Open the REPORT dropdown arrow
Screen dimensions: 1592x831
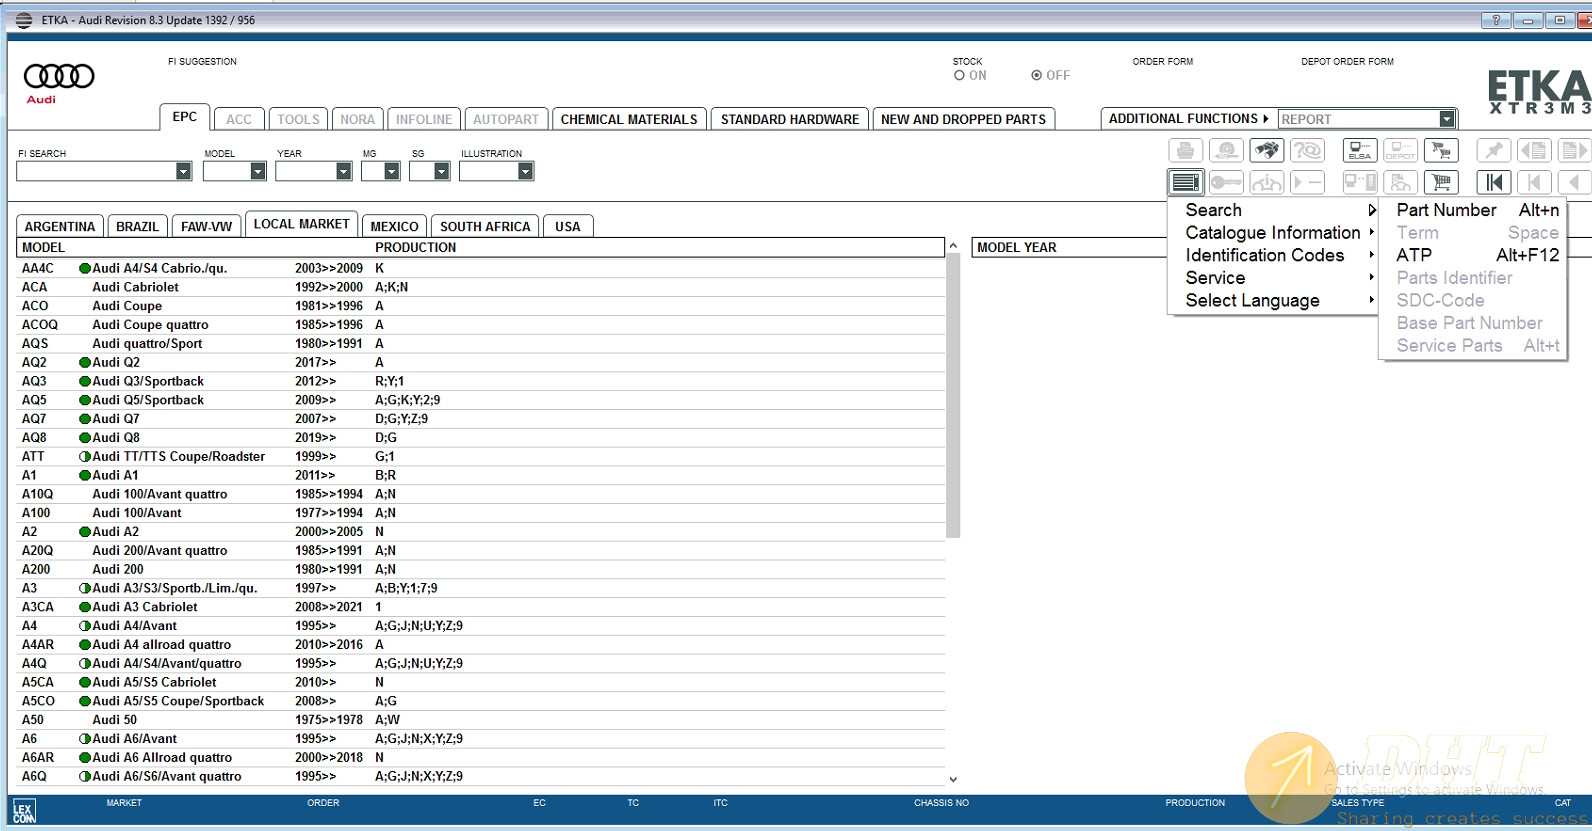click(x=1447, y=119)
